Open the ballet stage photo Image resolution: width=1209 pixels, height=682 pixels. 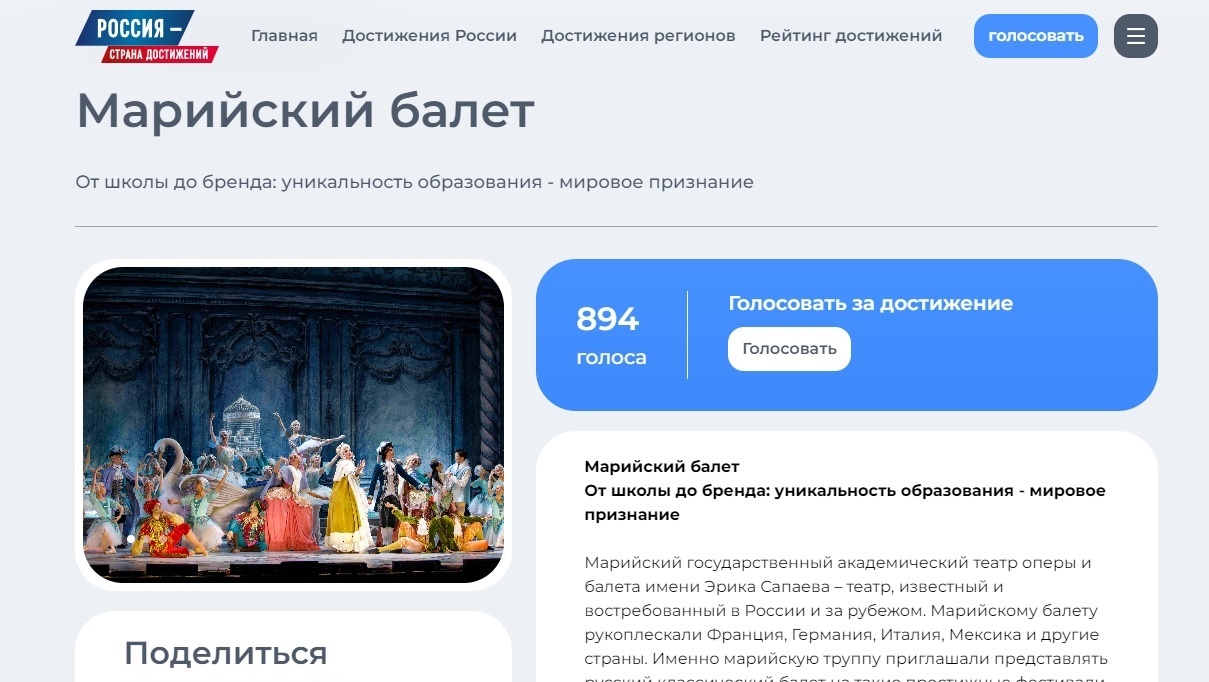[x=293, y=425]
